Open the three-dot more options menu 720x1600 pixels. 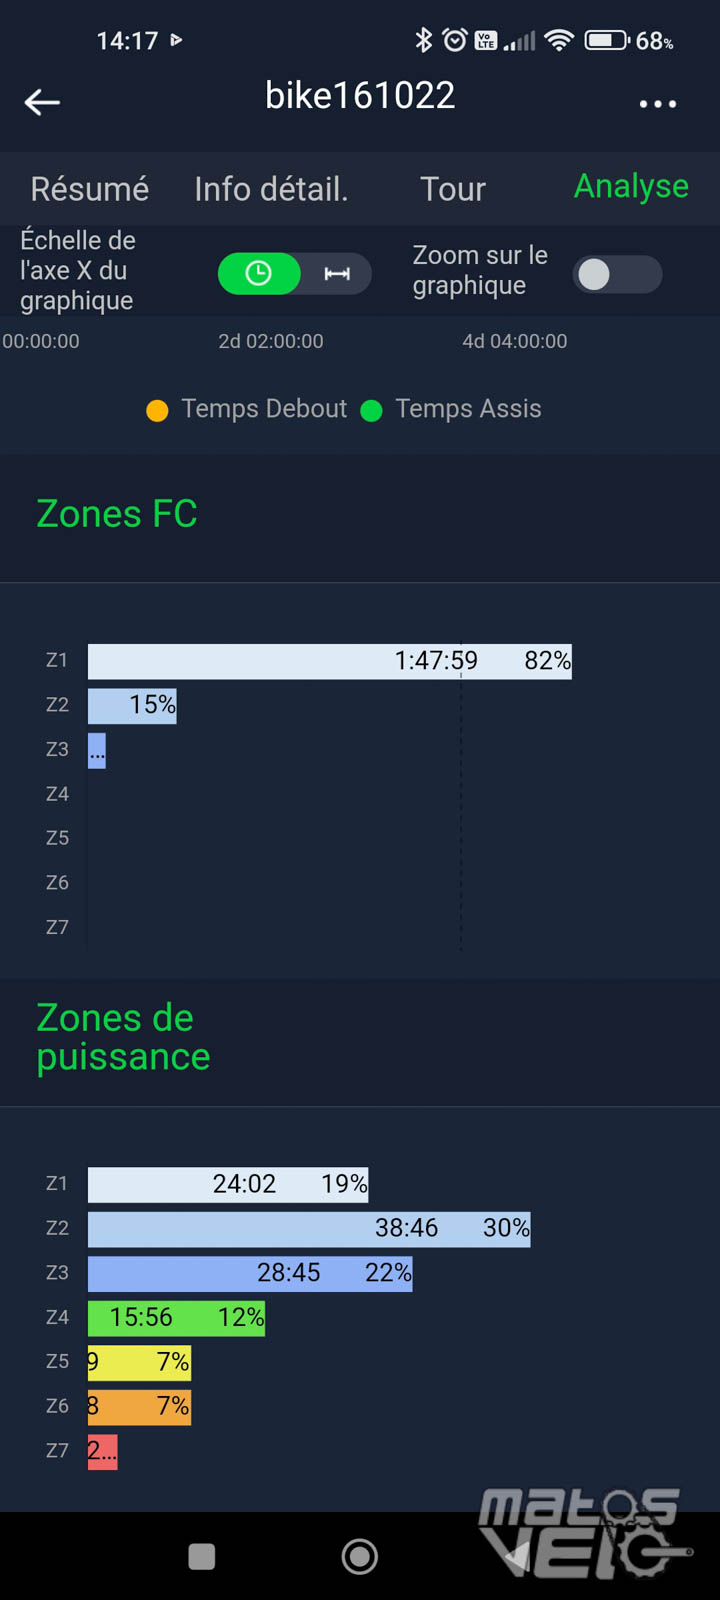coord(657,103)
